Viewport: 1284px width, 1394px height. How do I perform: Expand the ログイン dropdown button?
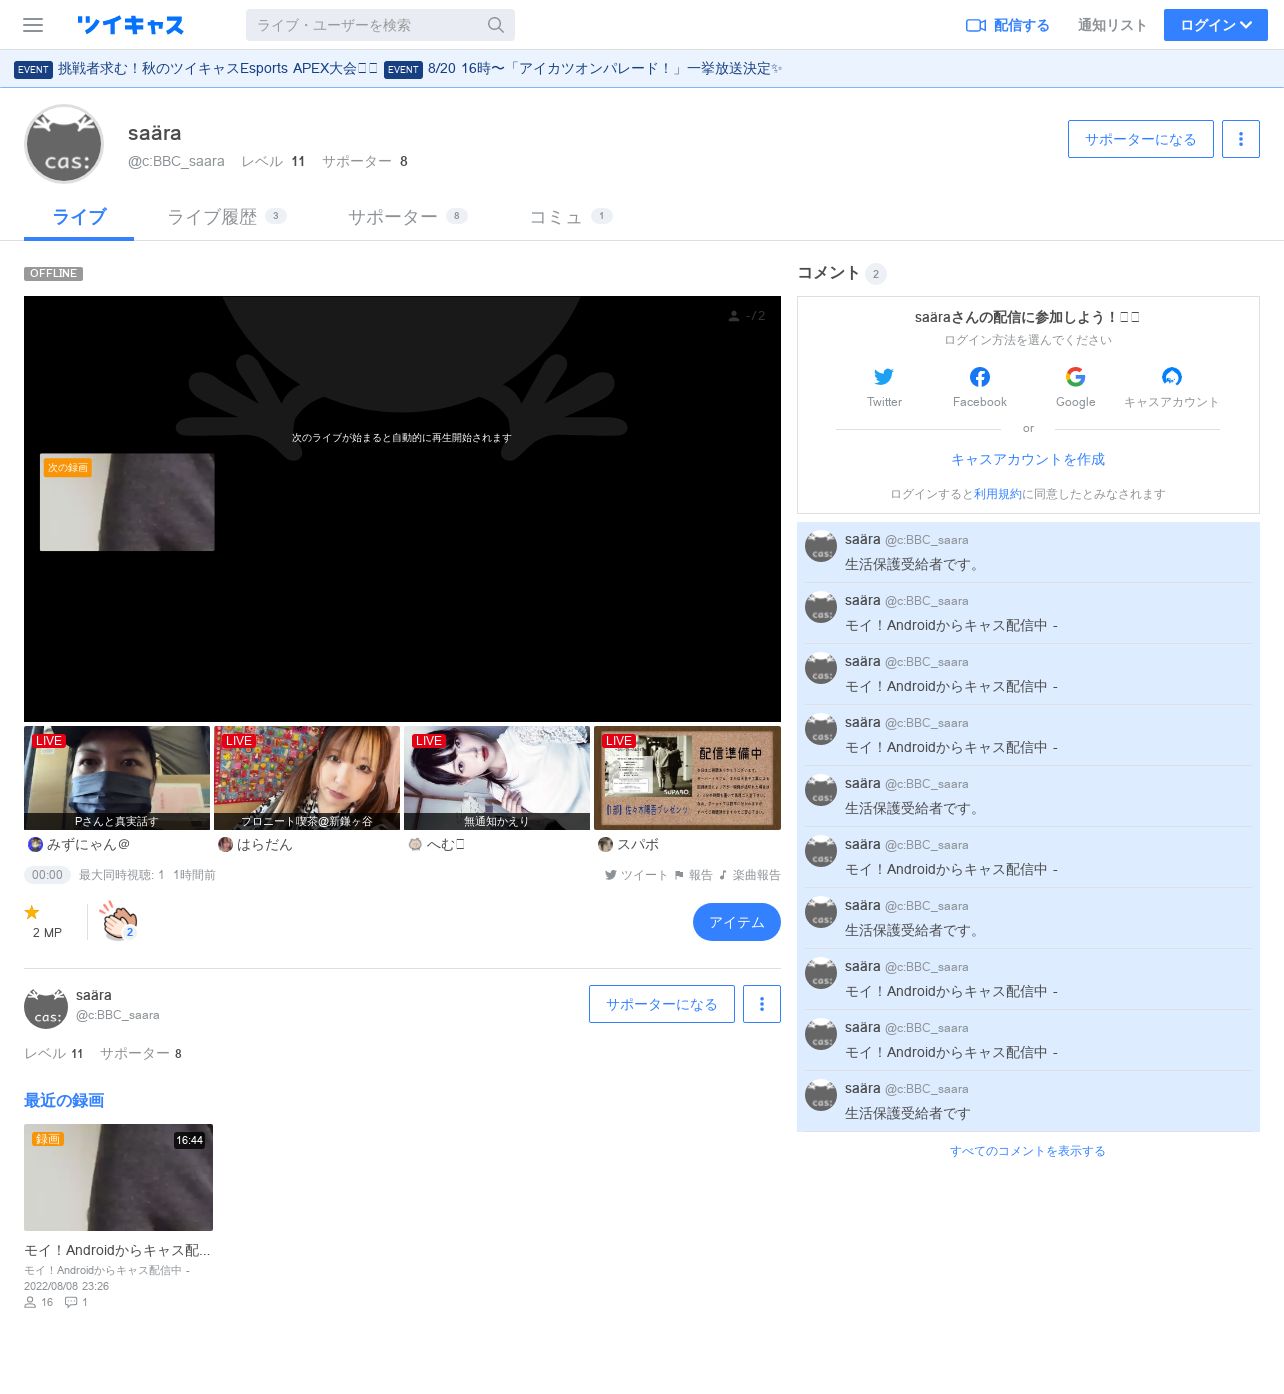point(1216,25)
